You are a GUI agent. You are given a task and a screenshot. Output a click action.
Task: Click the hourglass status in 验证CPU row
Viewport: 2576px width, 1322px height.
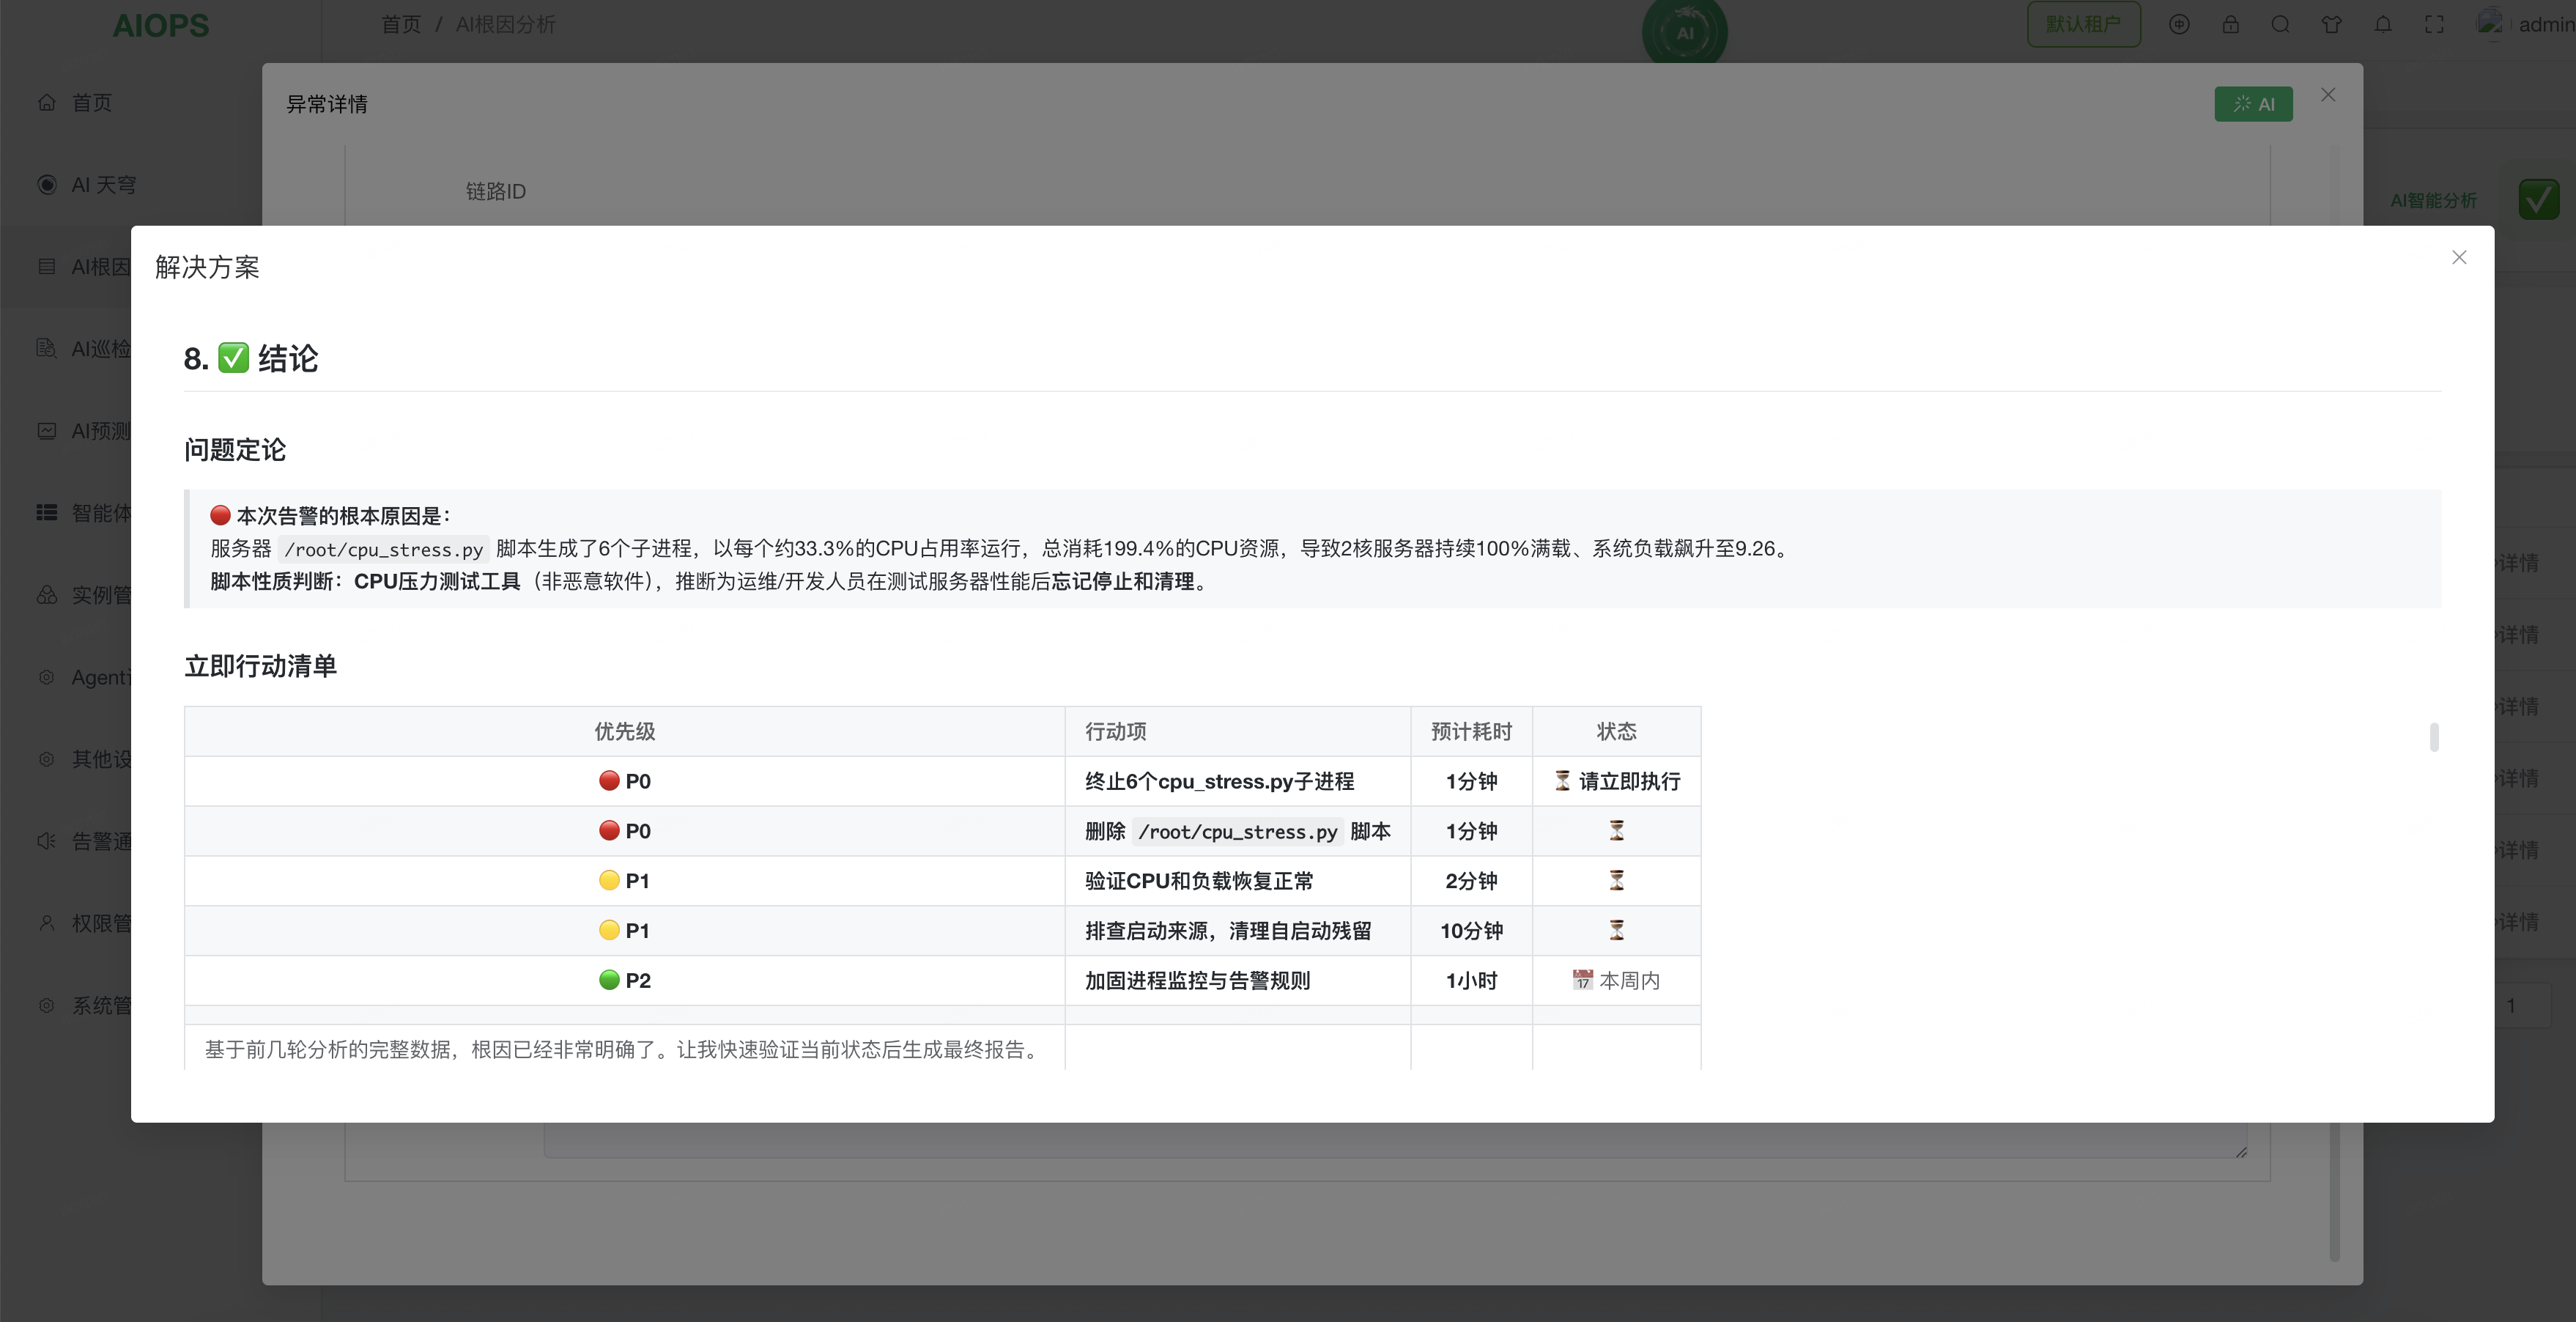[x=1616, y=880]
